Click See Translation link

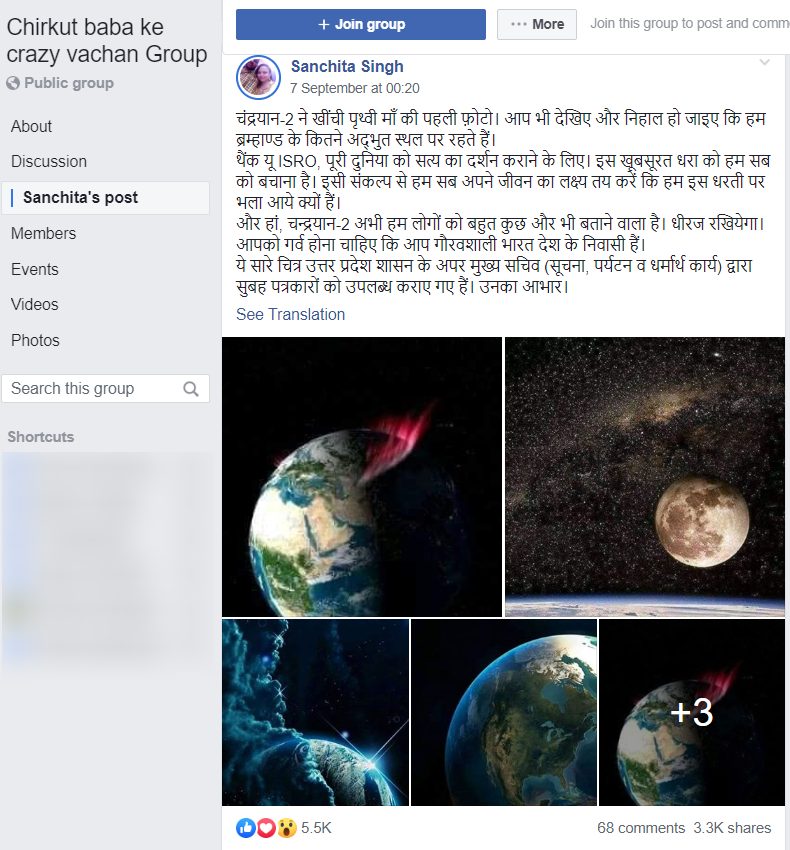pos(291,314)
